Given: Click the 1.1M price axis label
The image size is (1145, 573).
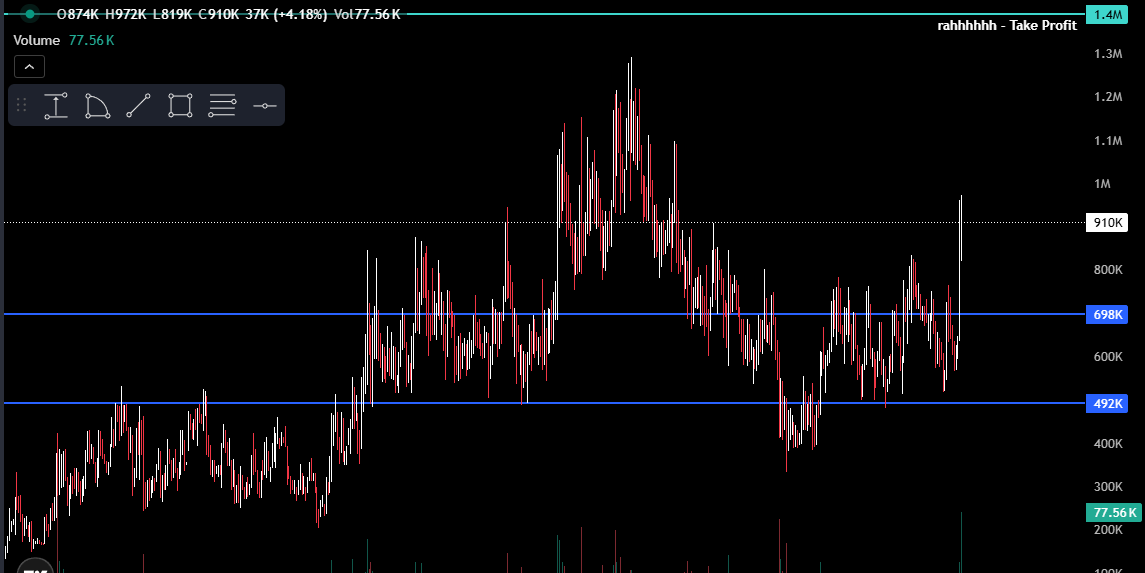Looking at the screenshot, I should pyautogui.click(x=1108, y=141).
